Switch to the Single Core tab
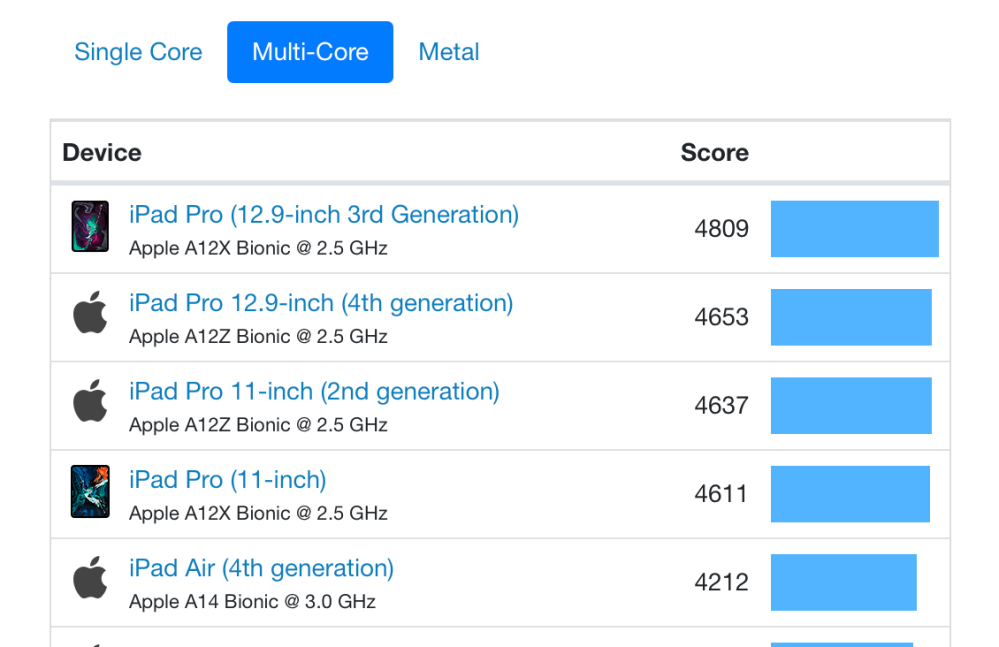 coord(138,52)
